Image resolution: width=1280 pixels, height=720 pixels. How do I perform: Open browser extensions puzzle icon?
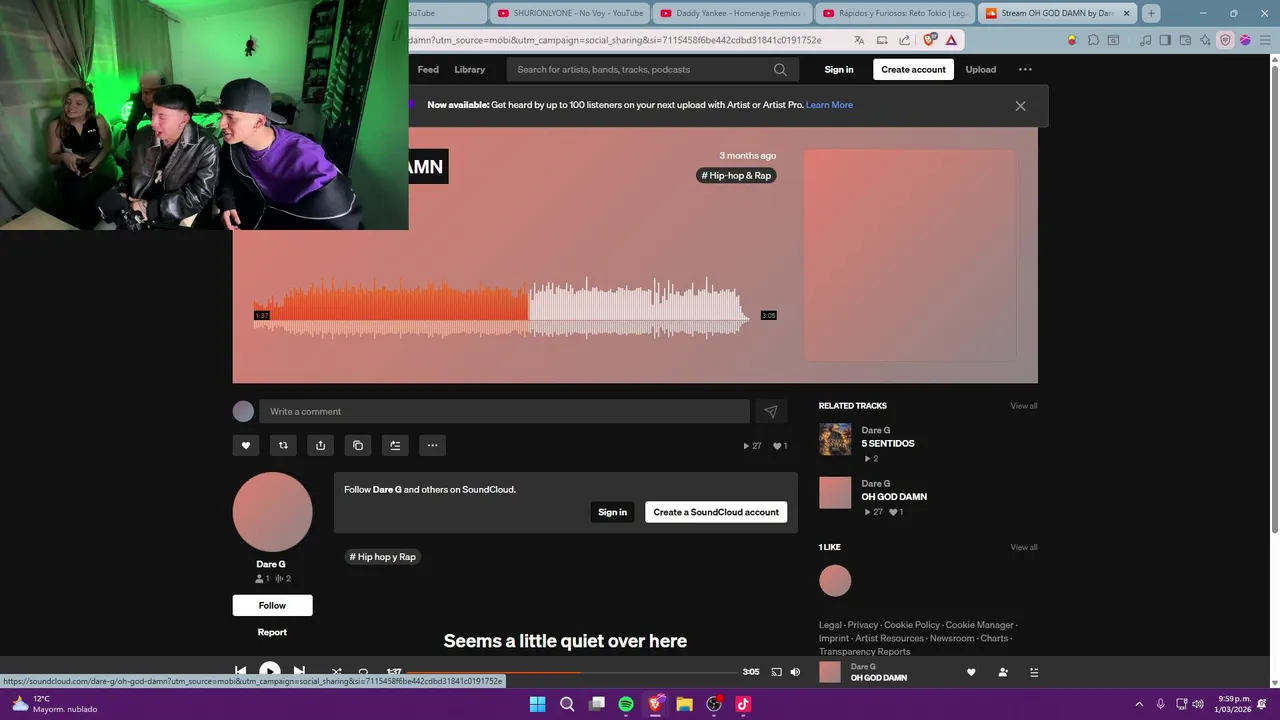[x=1093, y=40]
